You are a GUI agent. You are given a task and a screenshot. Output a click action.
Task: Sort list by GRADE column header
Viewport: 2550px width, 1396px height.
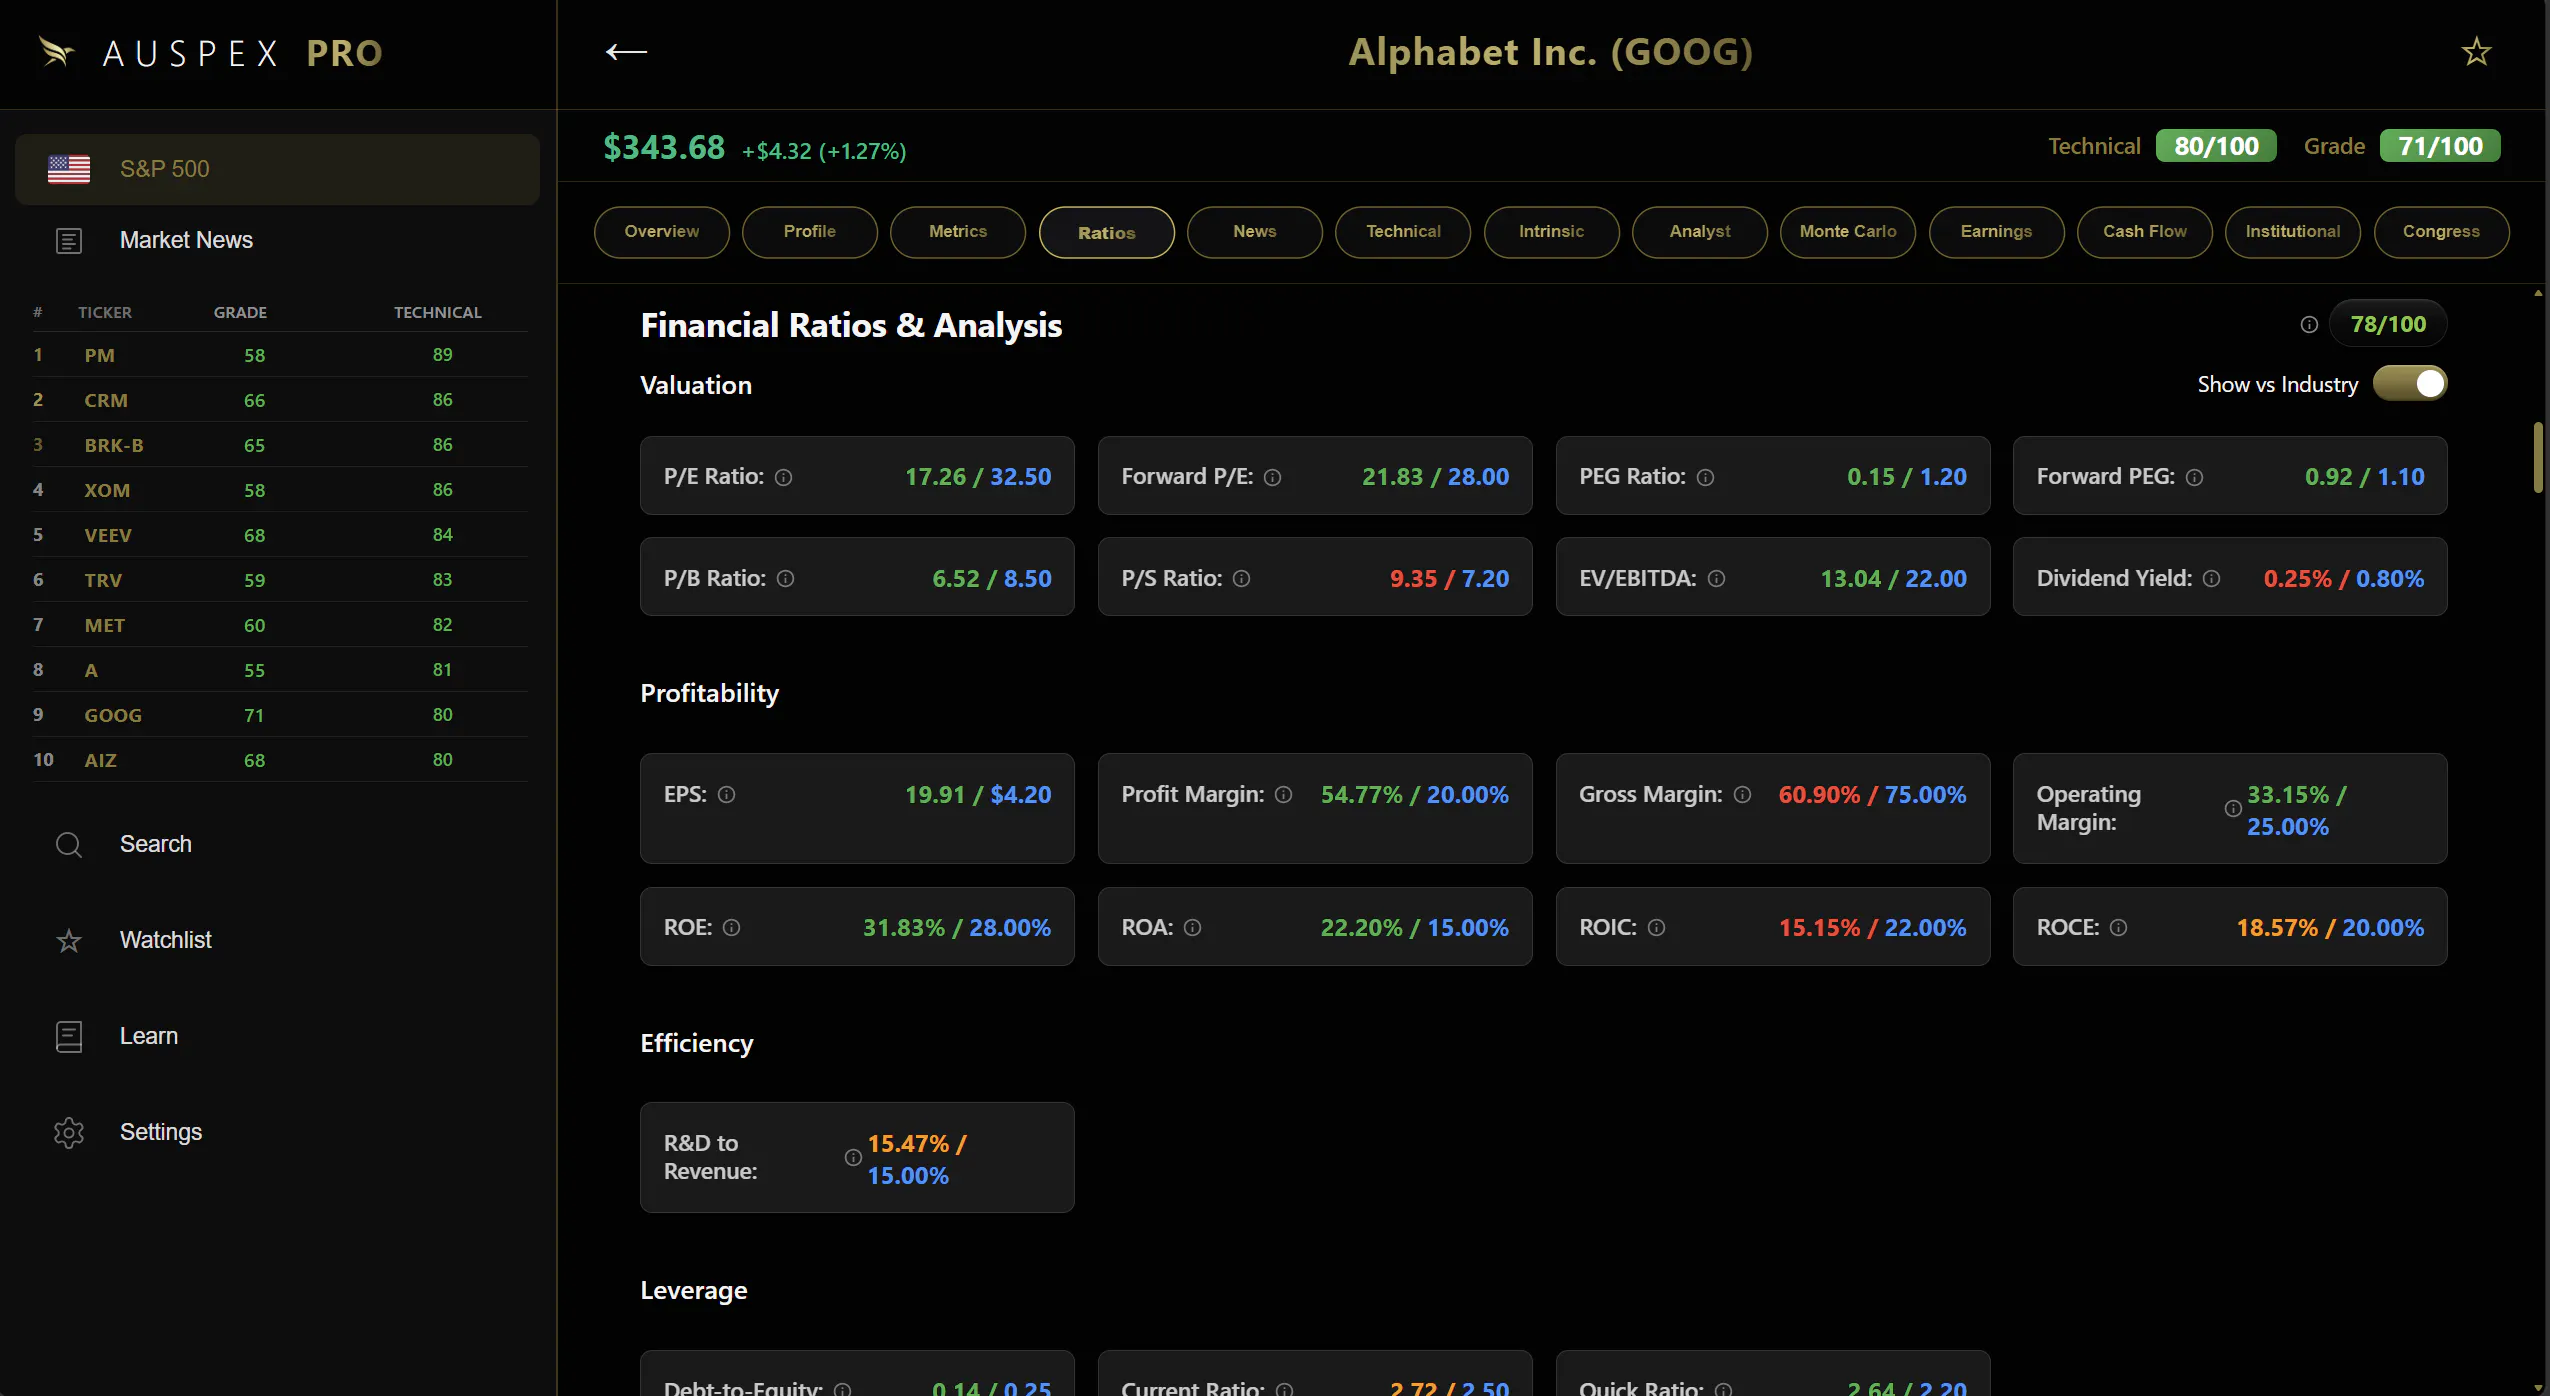[240, 313]
